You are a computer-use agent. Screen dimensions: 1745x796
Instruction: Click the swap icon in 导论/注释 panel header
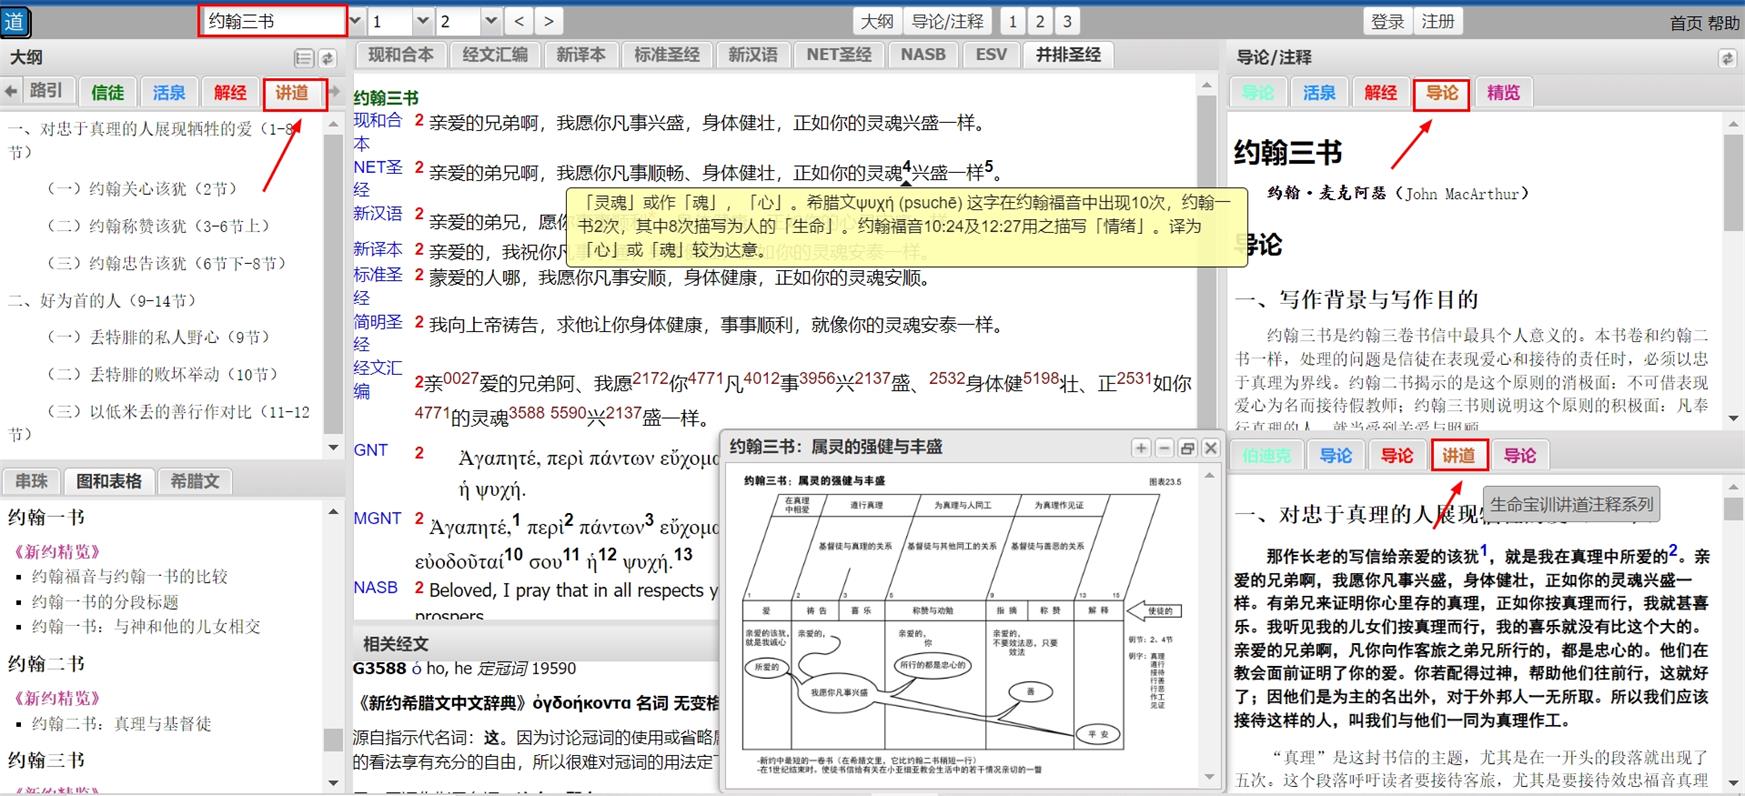(x=1727, y=58)
